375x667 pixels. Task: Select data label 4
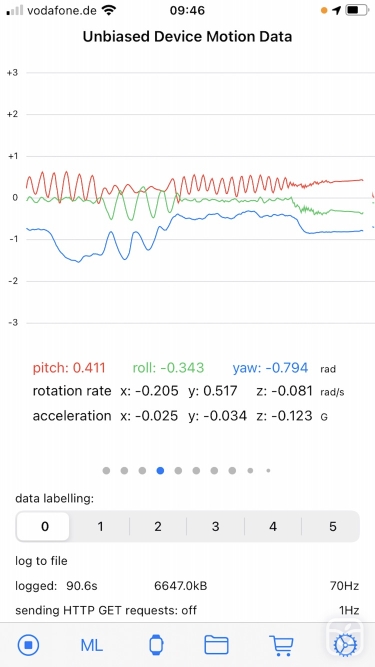[273, 526]
